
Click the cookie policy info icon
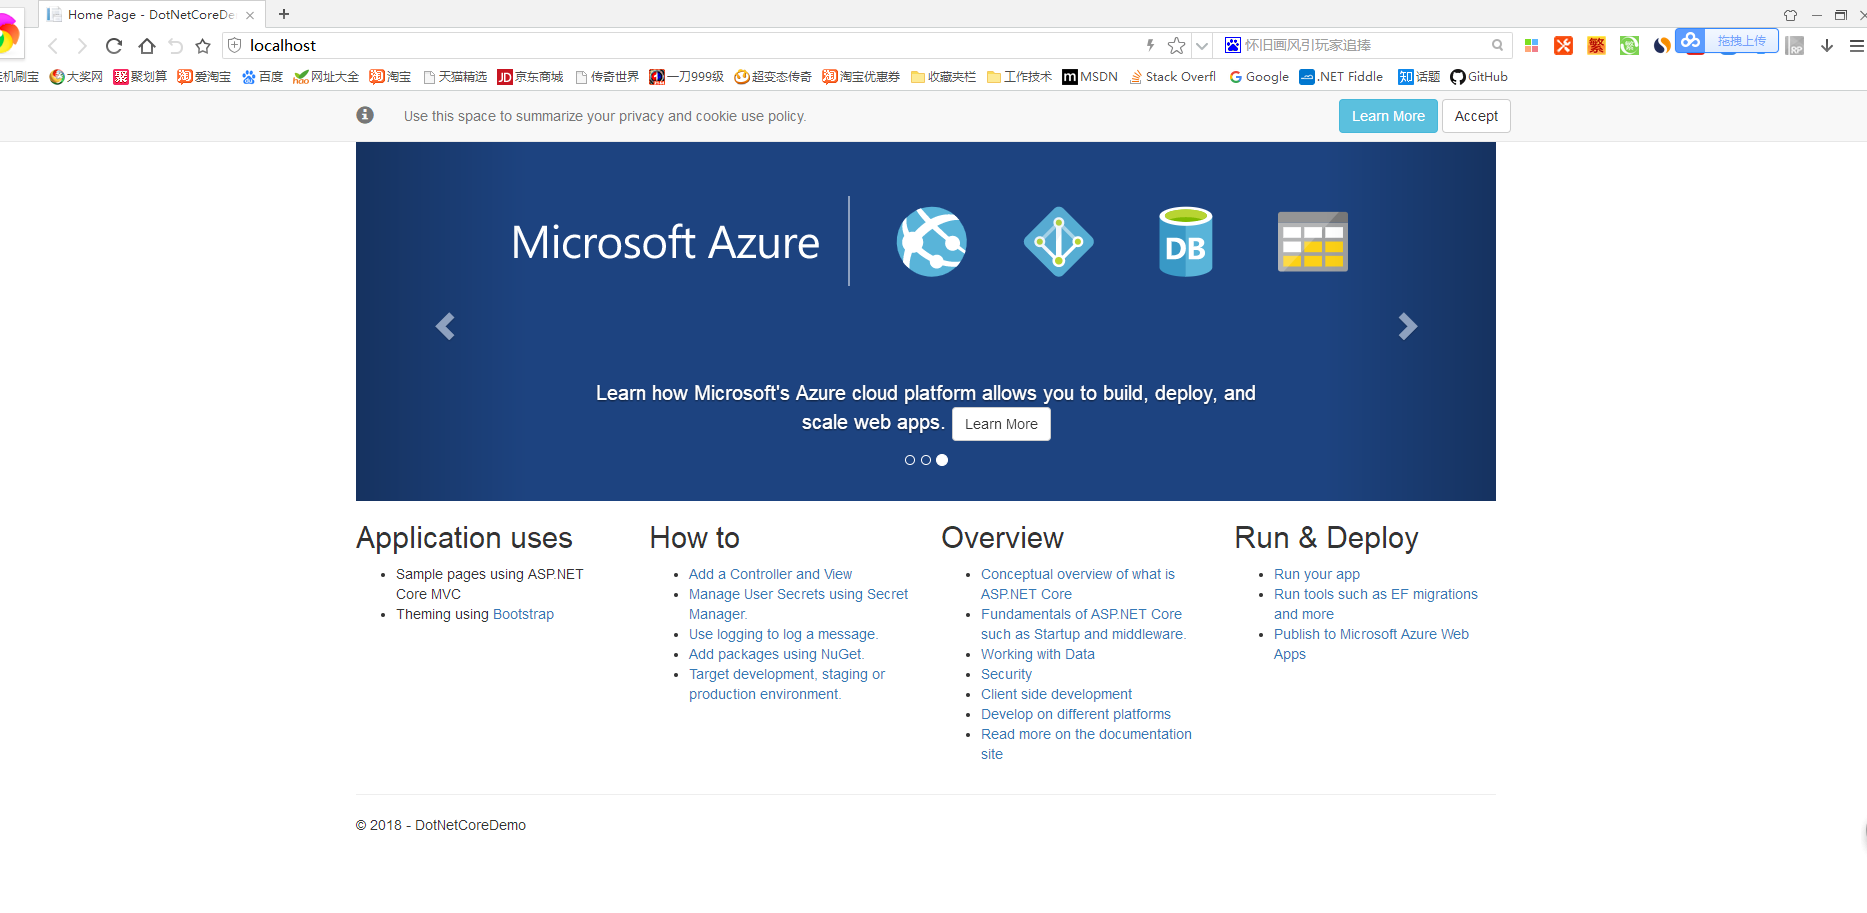[x=365, y=115]
